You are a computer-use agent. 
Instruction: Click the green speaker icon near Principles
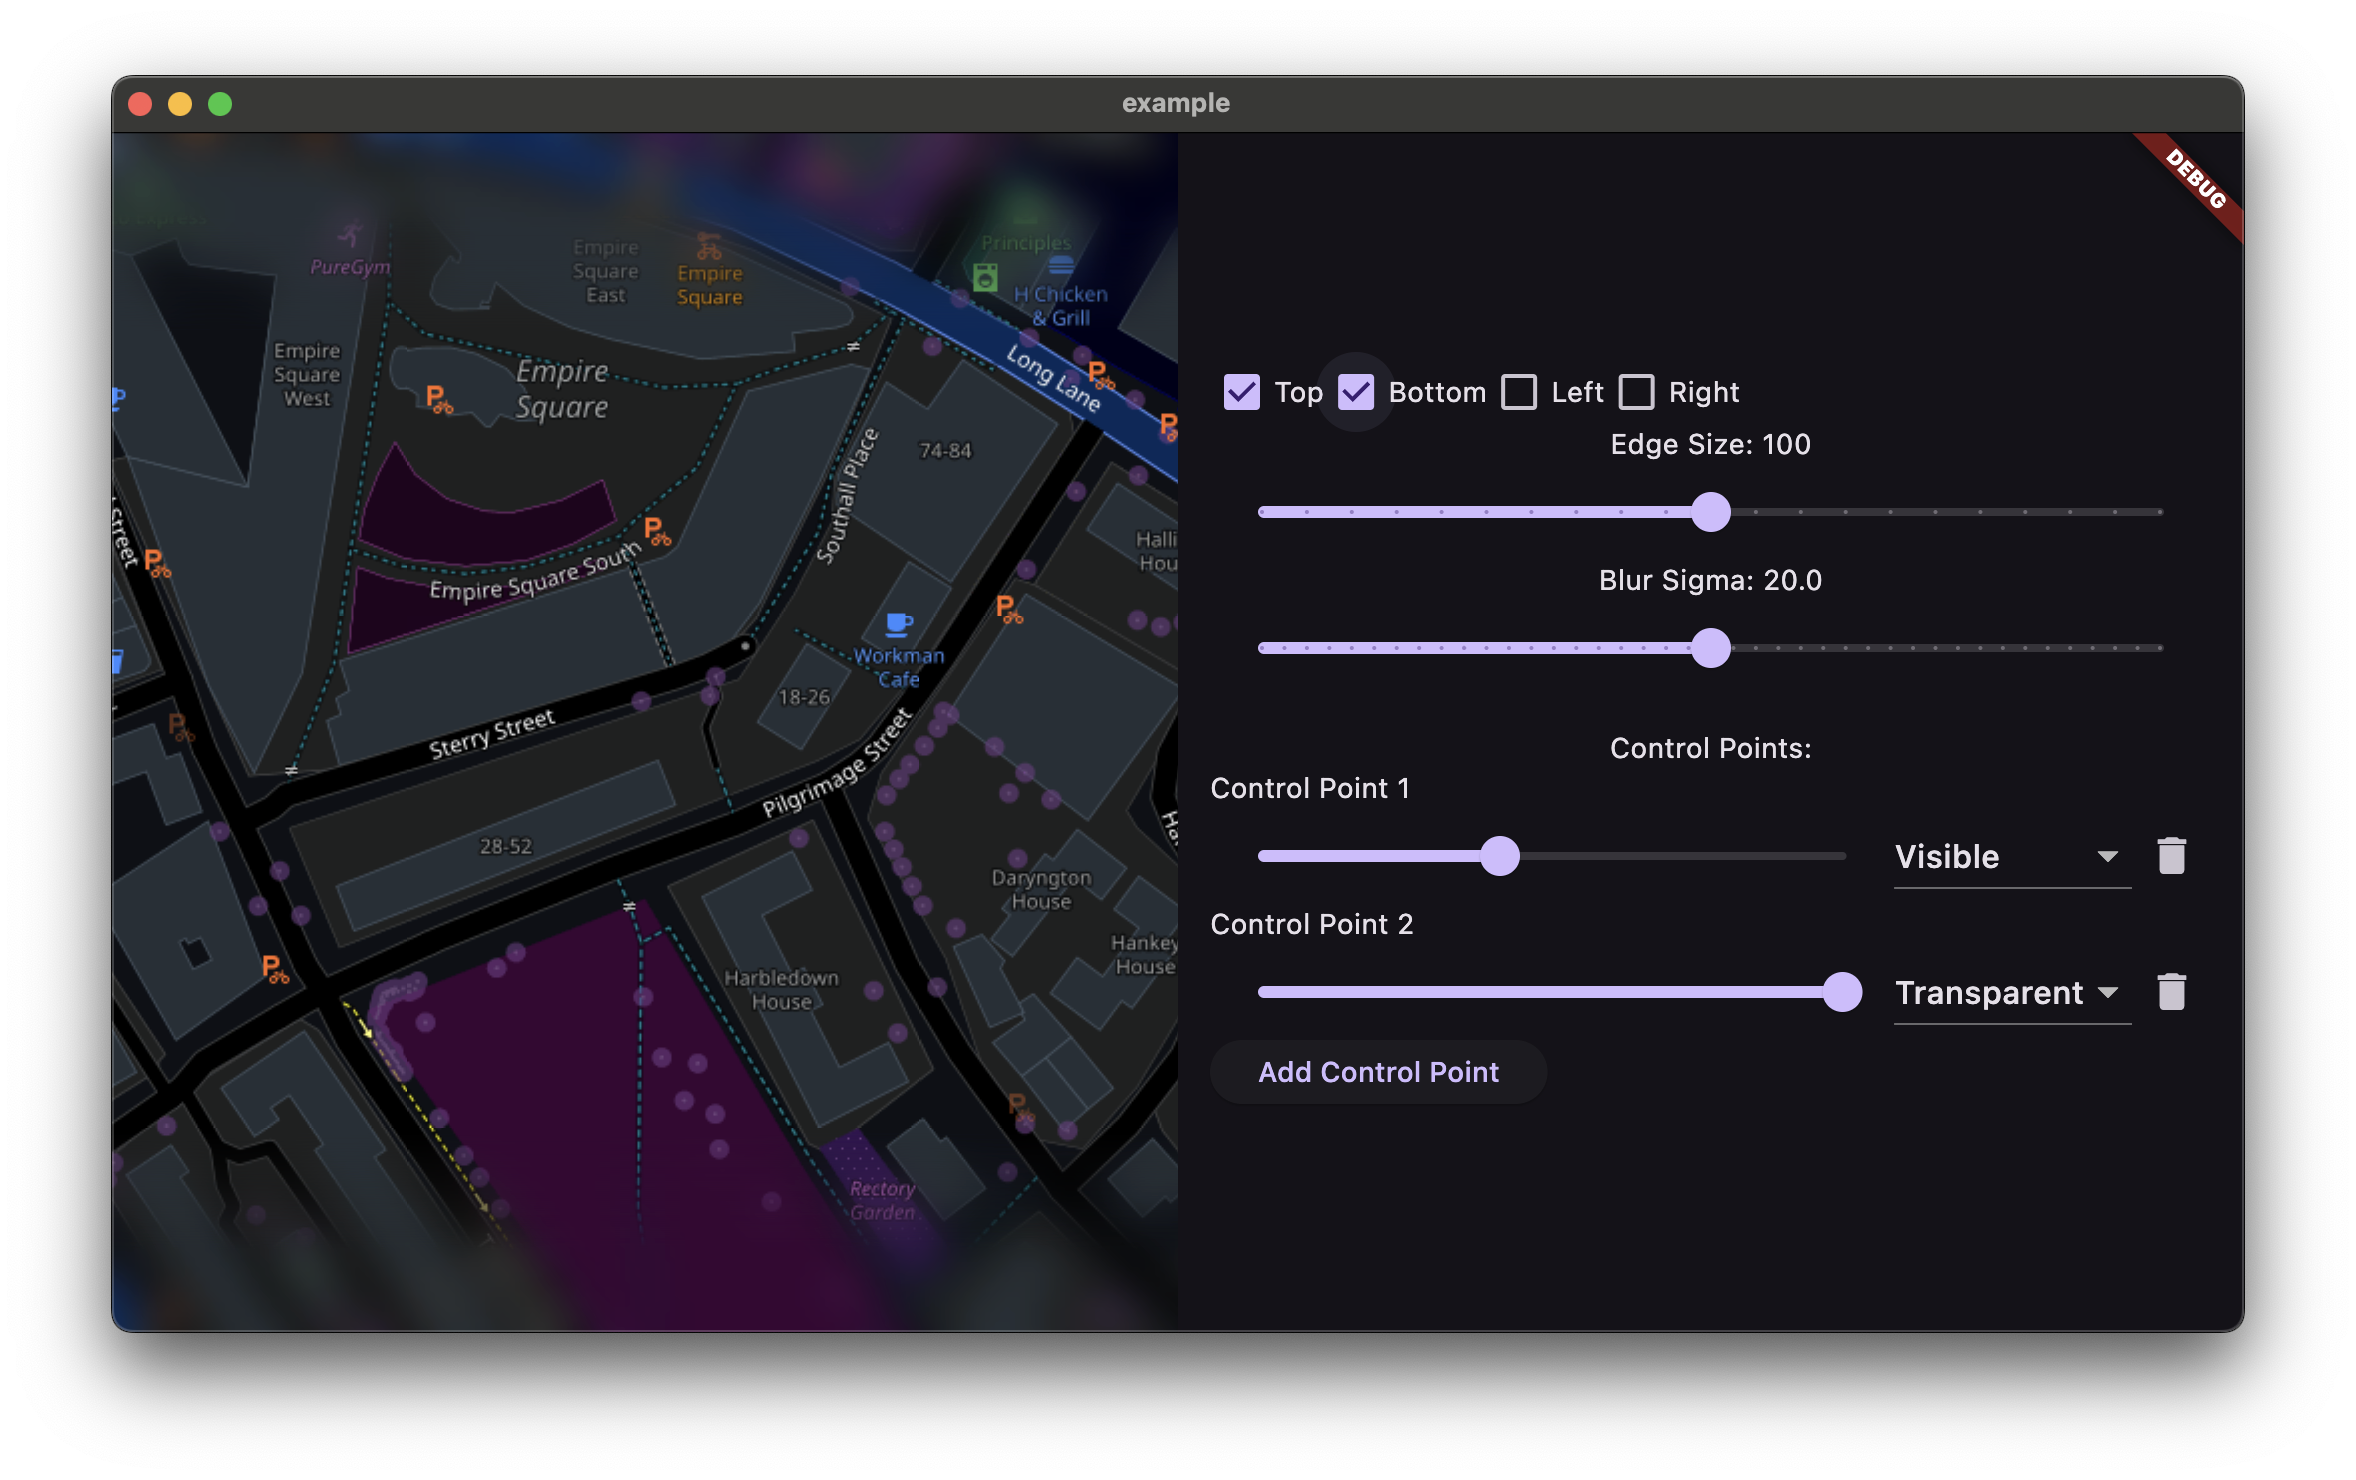[x=985, y=277]
